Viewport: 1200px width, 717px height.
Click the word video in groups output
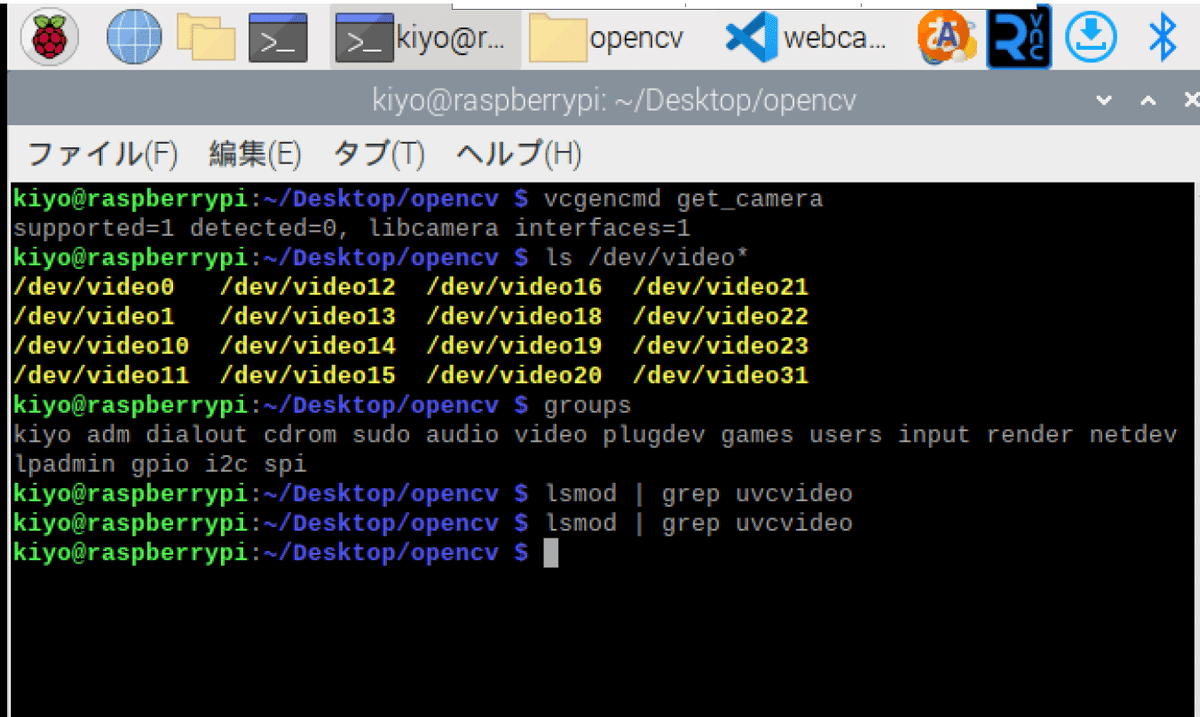pyautogui.click(x=551, y=435)
